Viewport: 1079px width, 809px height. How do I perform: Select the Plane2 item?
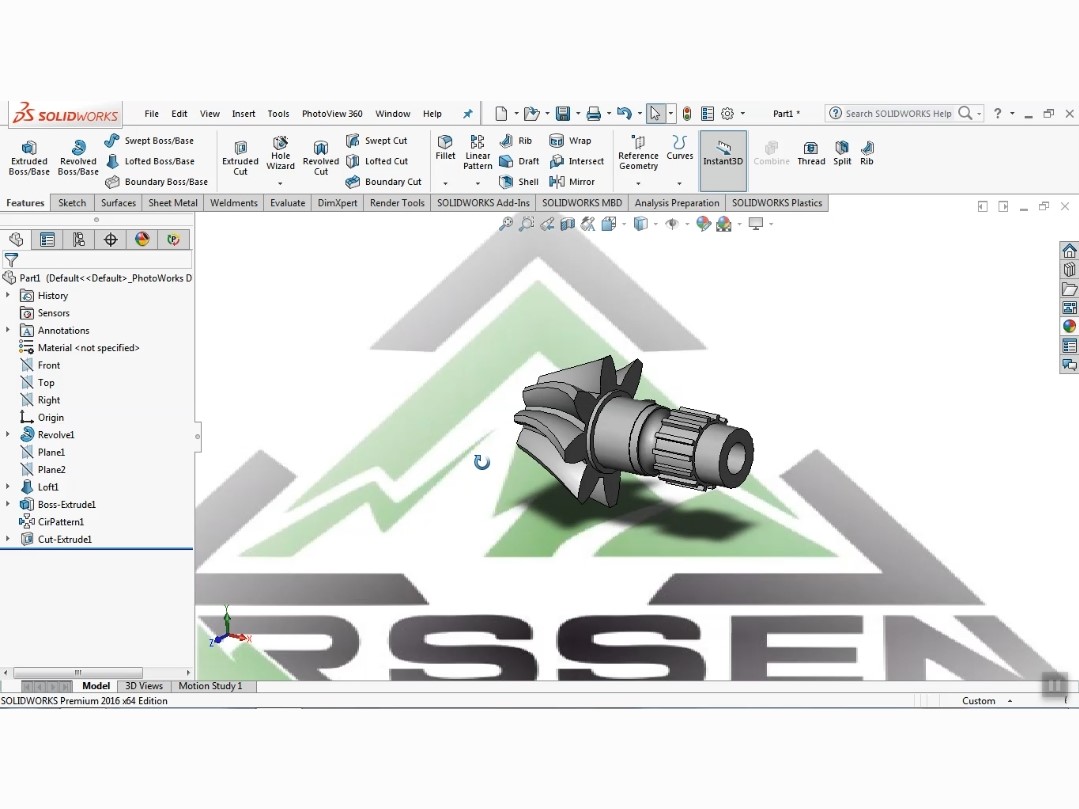[43, 470]
